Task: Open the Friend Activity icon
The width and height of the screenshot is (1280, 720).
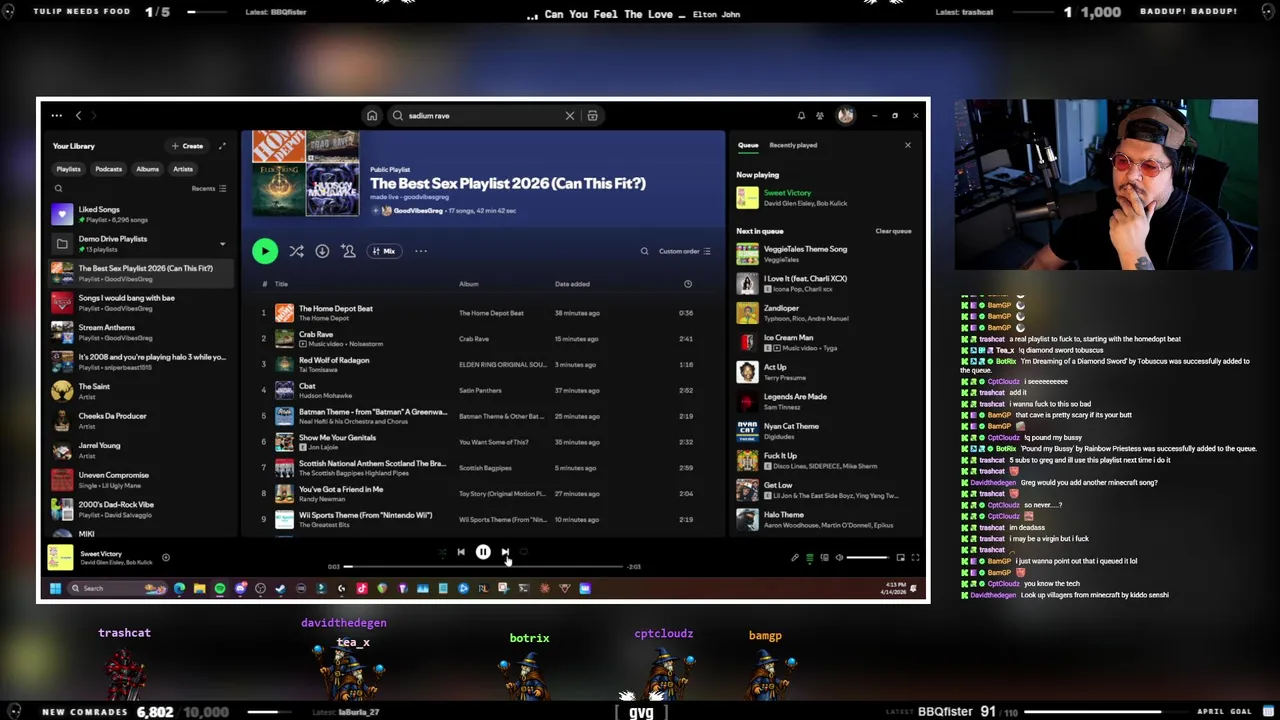Action: (x=820, y=116)
